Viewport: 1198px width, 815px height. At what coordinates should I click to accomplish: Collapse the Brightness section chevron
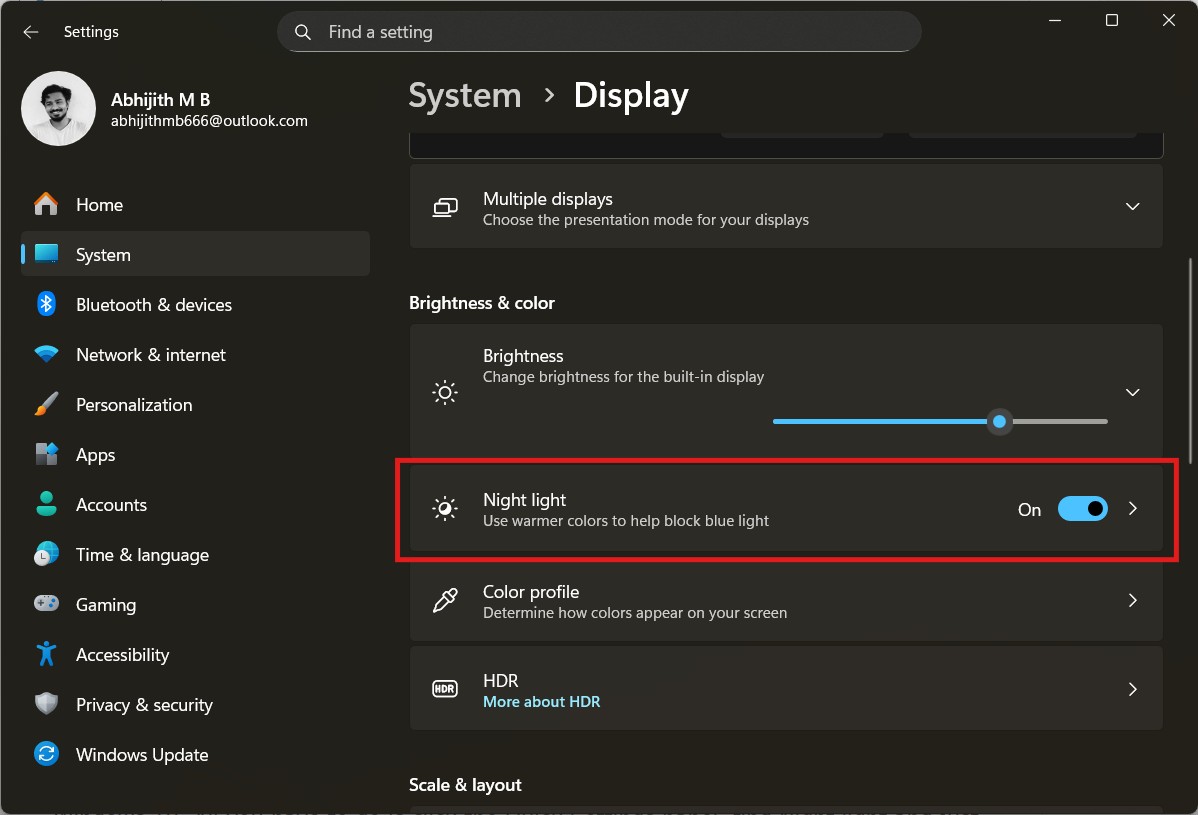click(x=1132, y=392)
